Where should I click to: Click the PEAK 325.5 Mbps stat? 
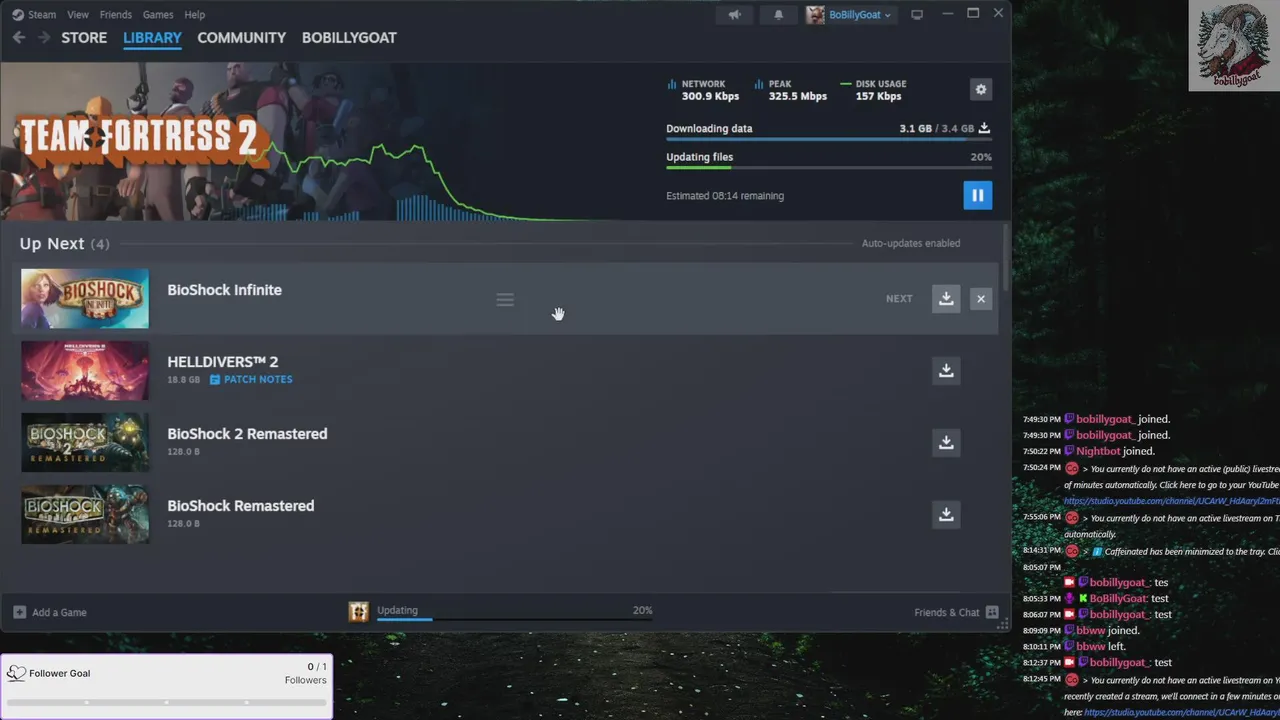pos(791,90)
